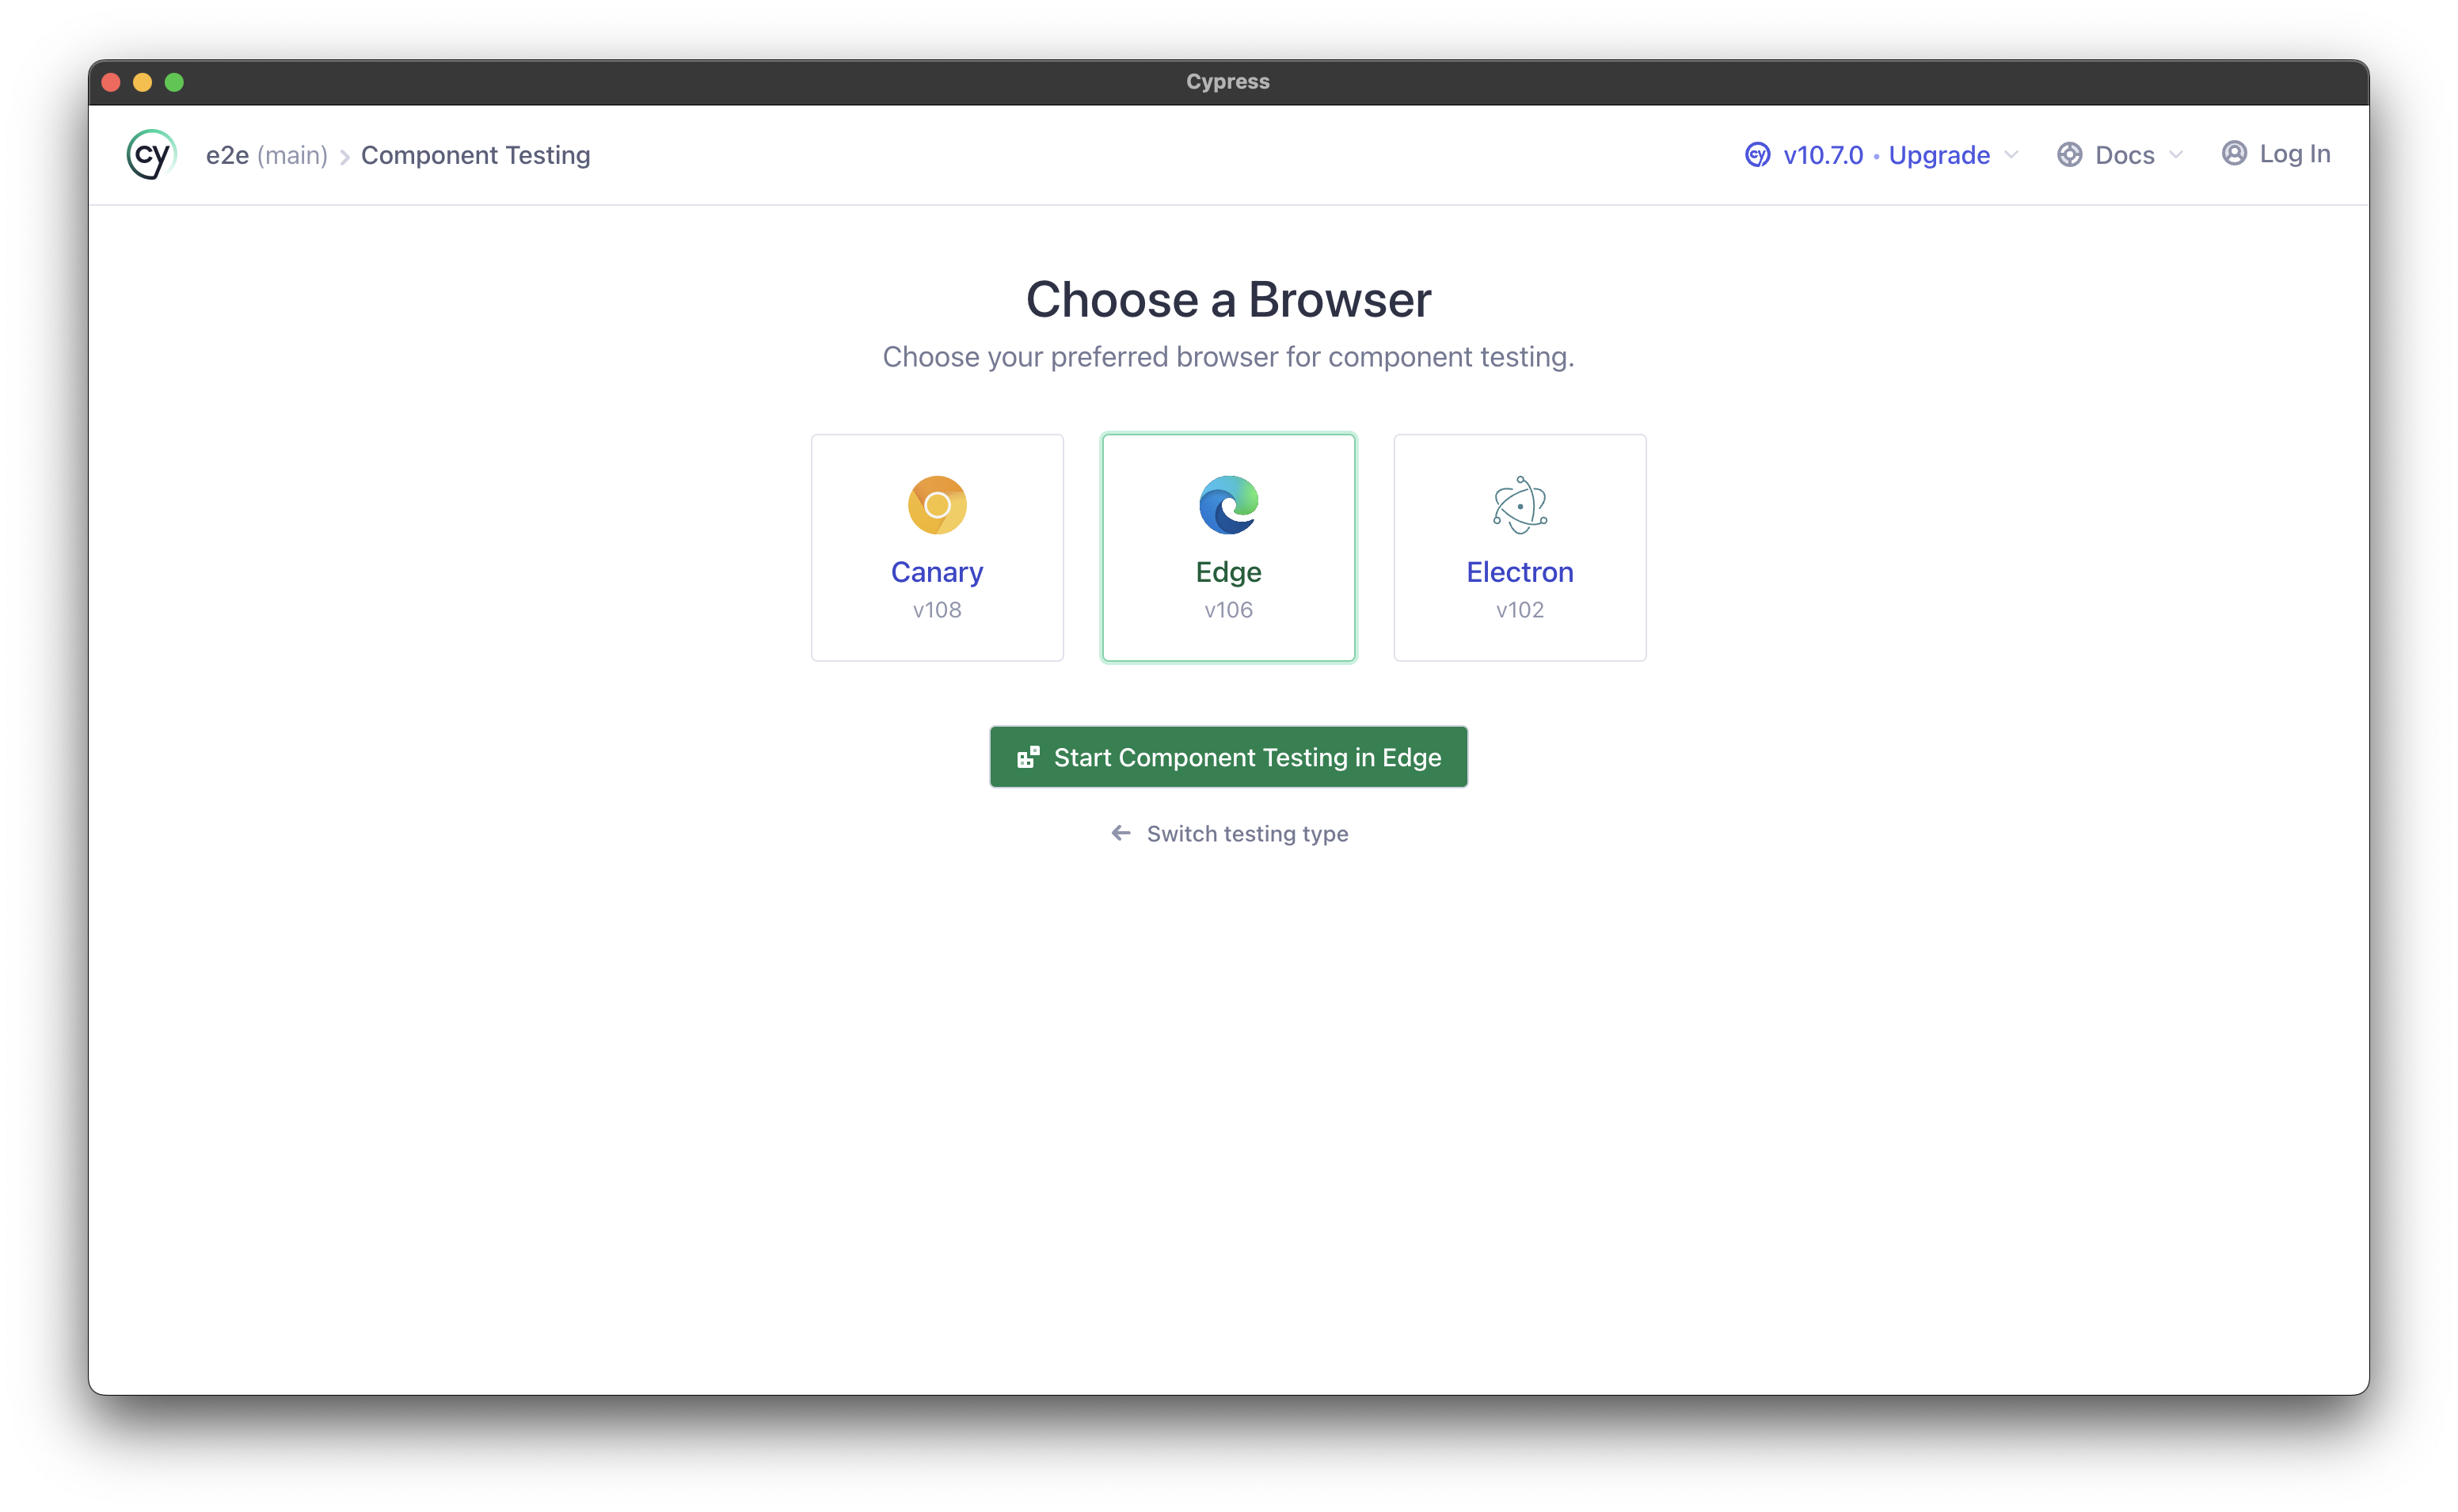
Task: Expand the v10.7.0 Upgrade dropdown chevron
Action: [2011, 155]
